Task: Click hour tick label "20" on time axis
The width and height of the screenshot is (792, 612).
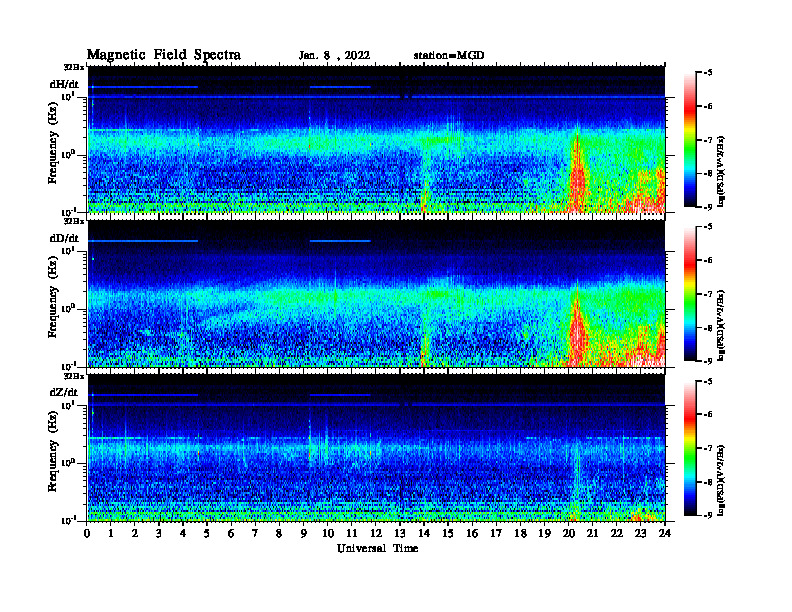Action: point(569,533)
